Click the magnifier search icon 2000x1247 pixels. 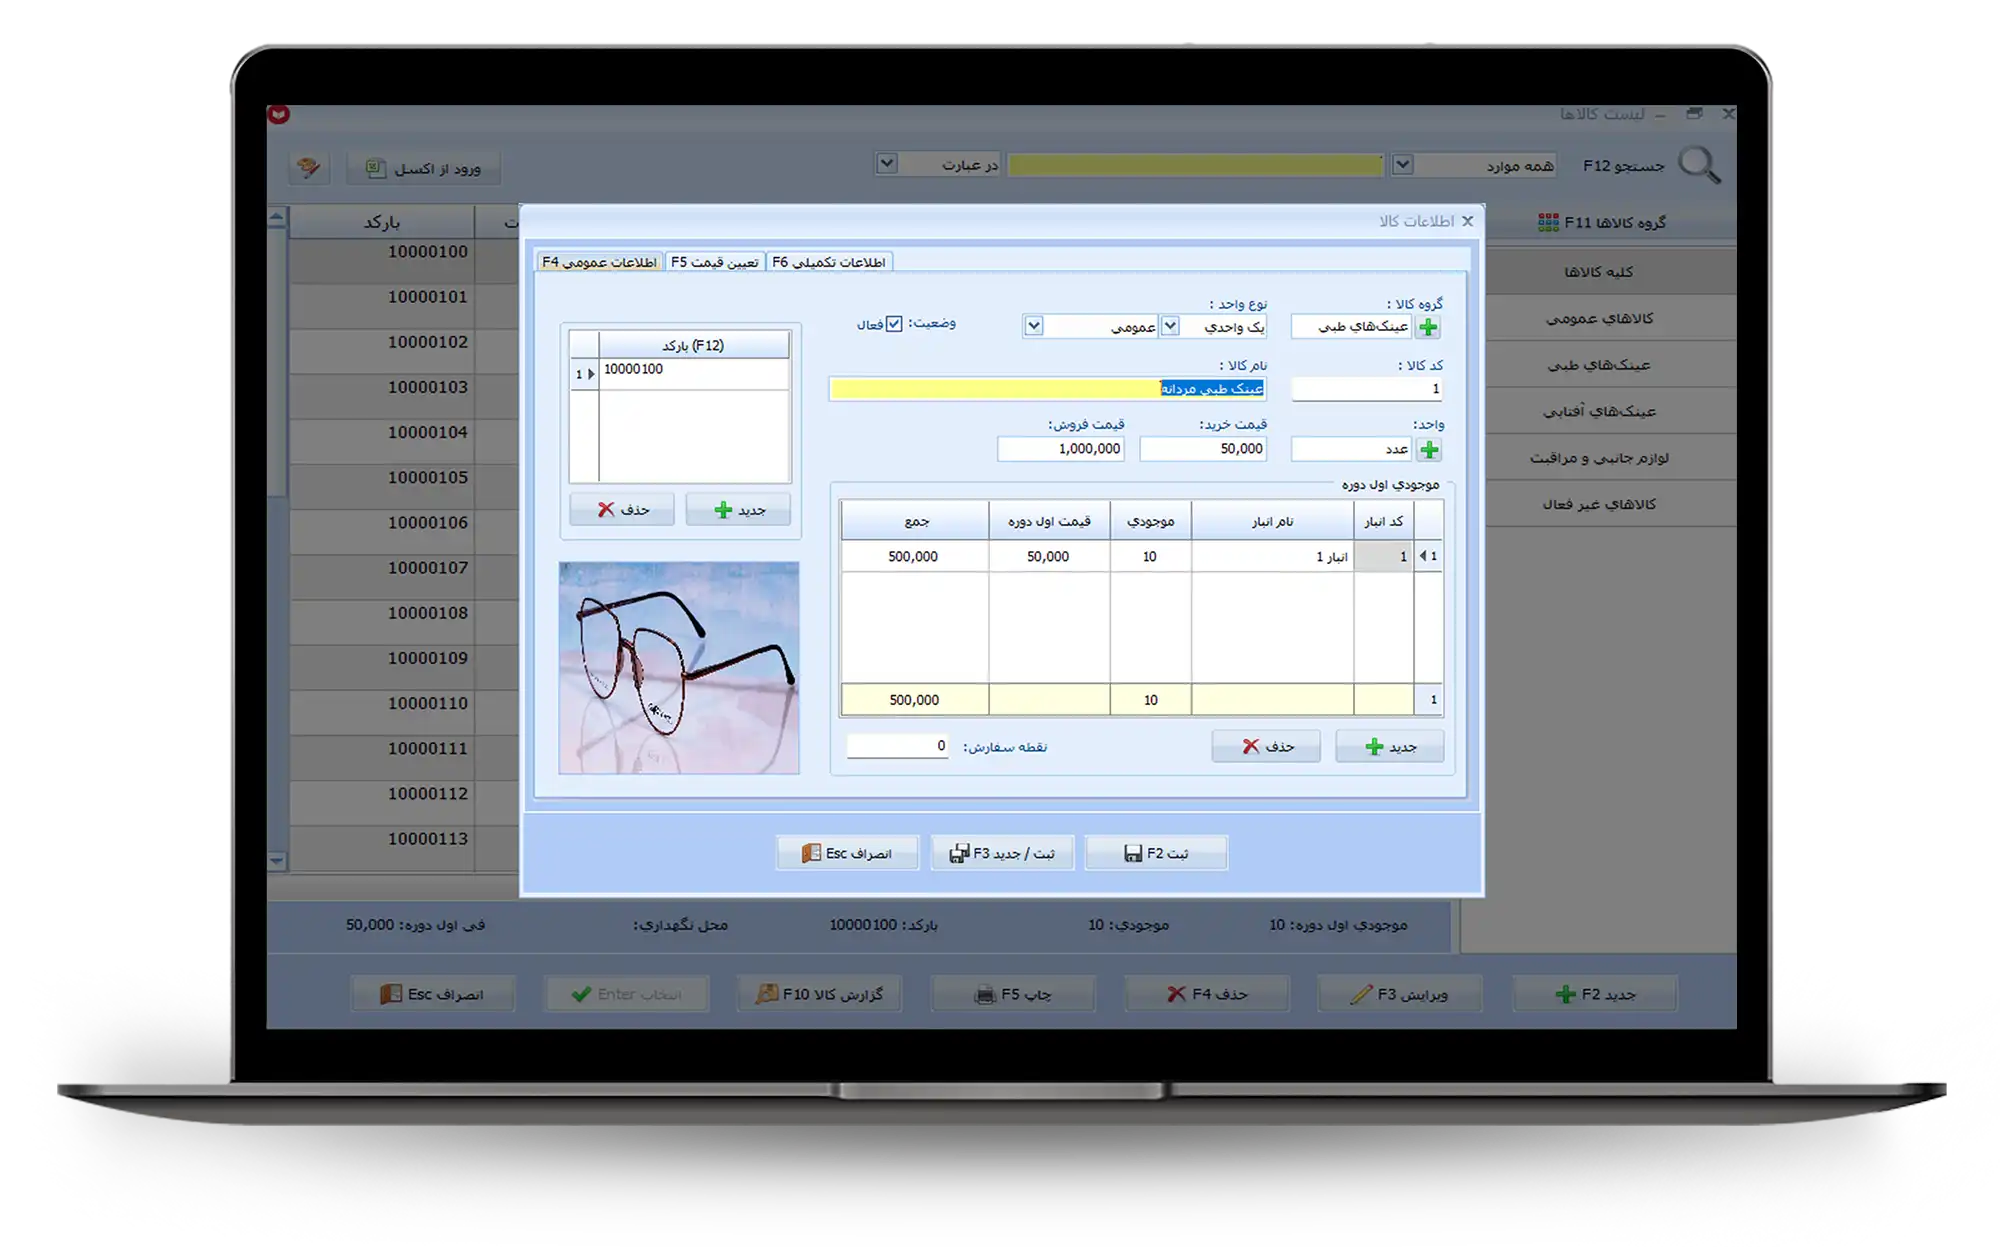pyautogui.click(x=1699, y=165)
